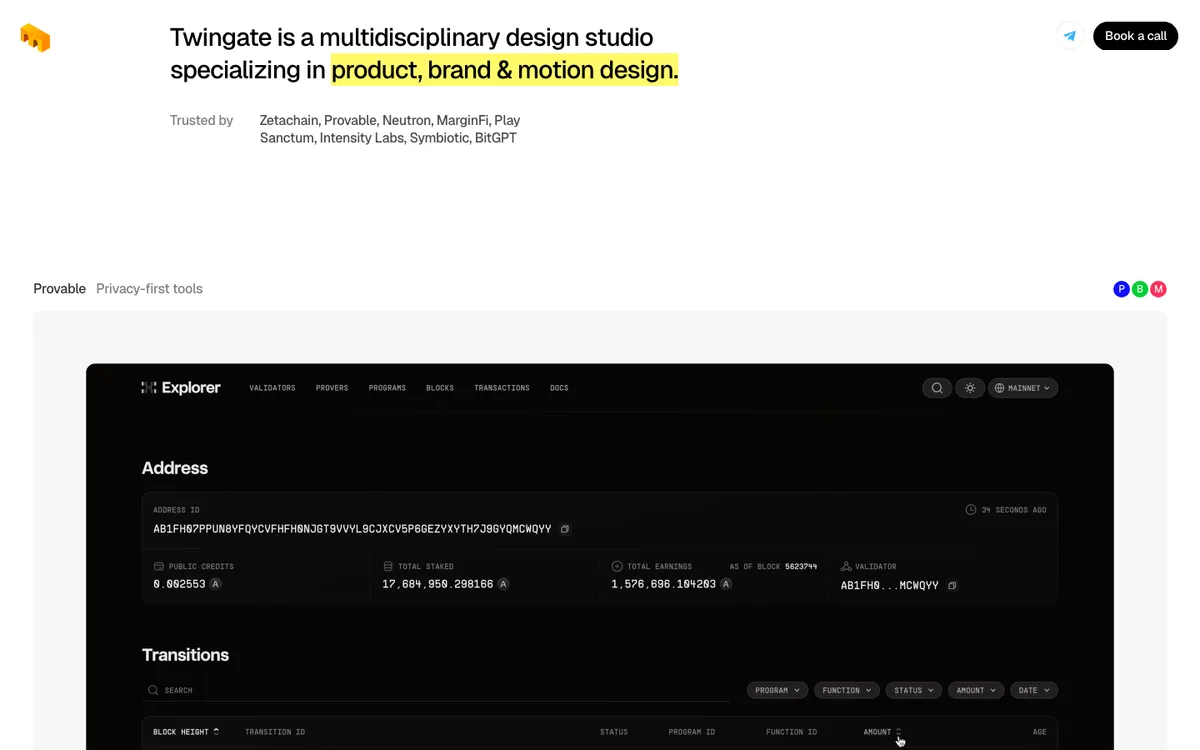
Task: Click the Transition ID column header
Action: (275, 732)
